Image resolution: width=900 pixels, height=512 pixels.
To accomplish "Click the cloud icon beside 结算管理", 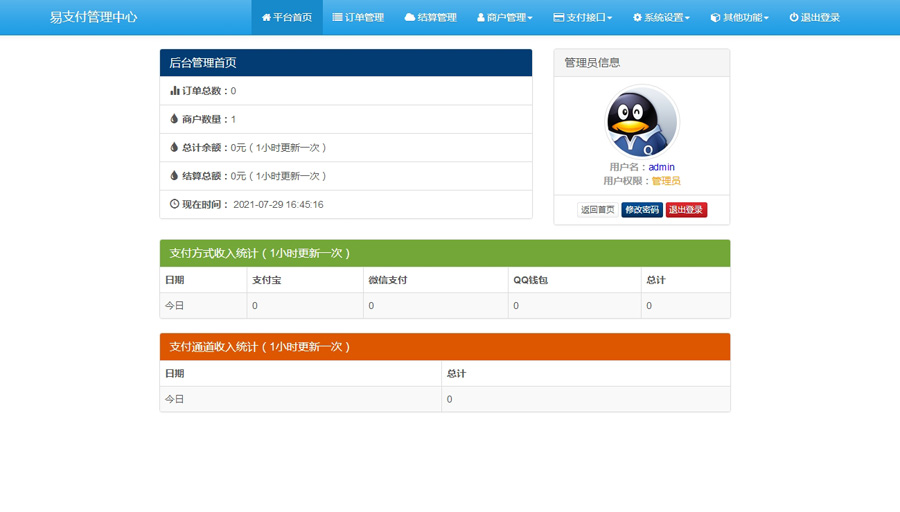I will point(410,18).
